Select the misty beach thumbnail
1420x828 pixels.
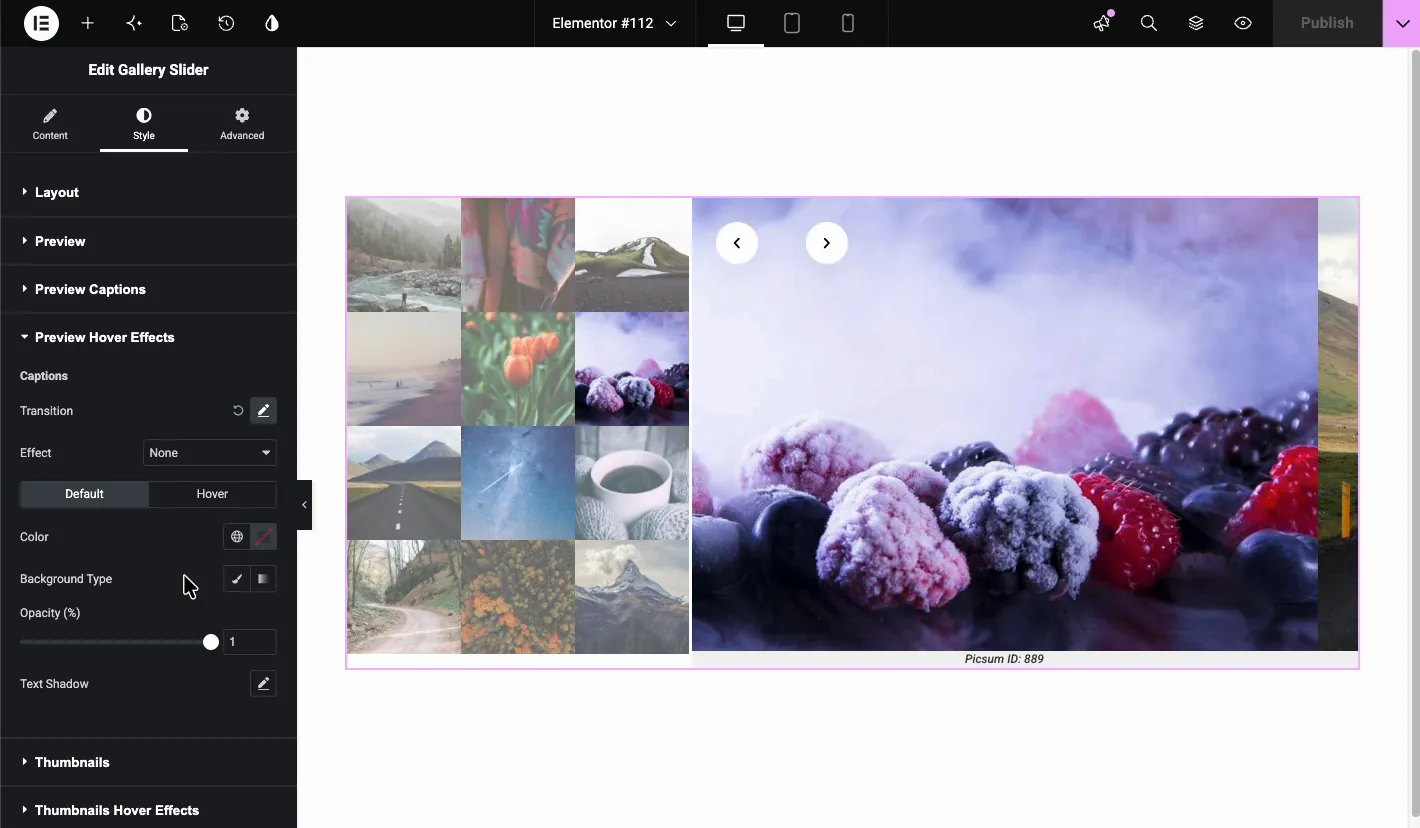[404, 369]
